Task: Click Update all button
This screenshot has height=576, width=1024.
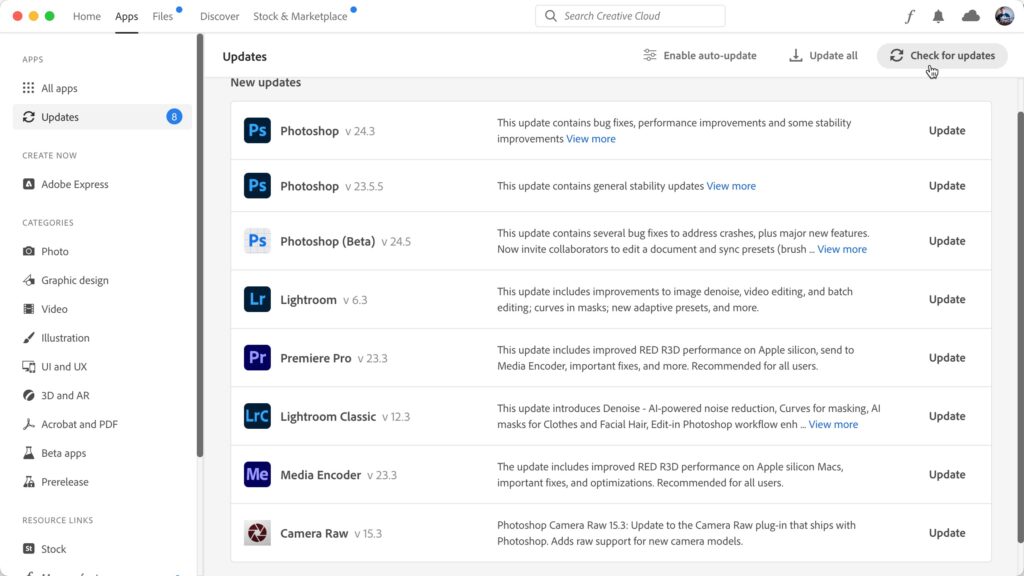Action: point(823,56)
